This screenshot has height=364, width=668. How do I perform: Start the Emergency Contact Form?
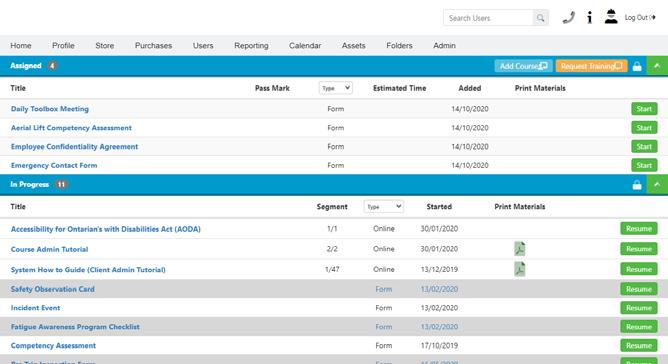tap(644, 165)
